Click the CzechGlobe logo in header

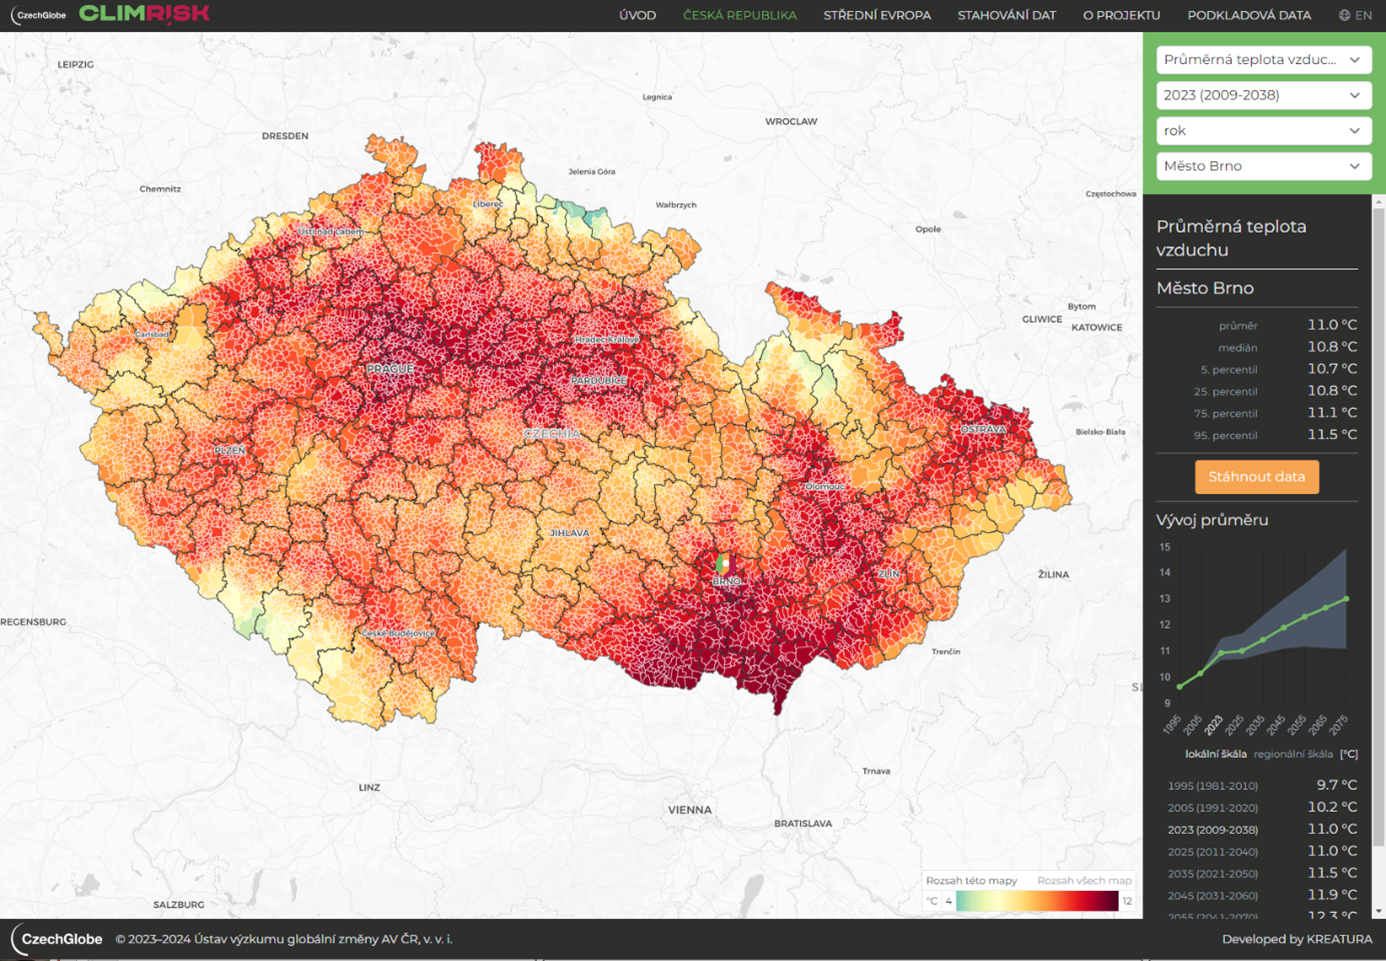[x=38, y=15]
